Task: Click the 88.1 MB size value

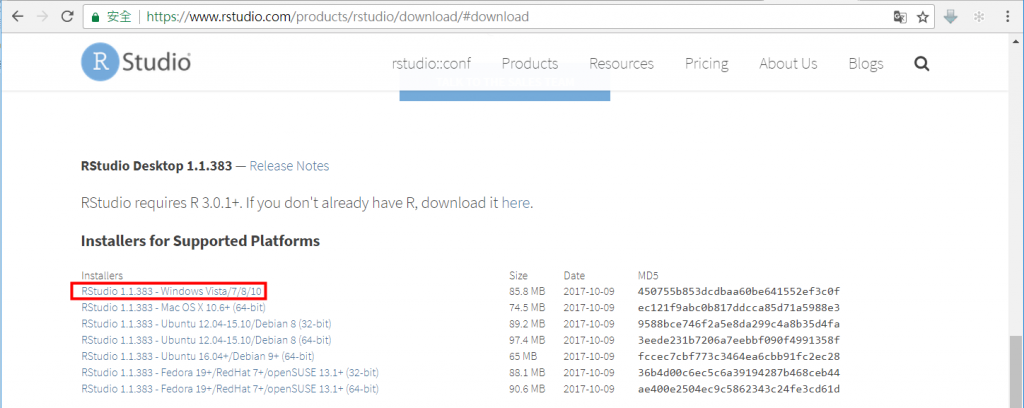Action: click(x=527, y=373)
